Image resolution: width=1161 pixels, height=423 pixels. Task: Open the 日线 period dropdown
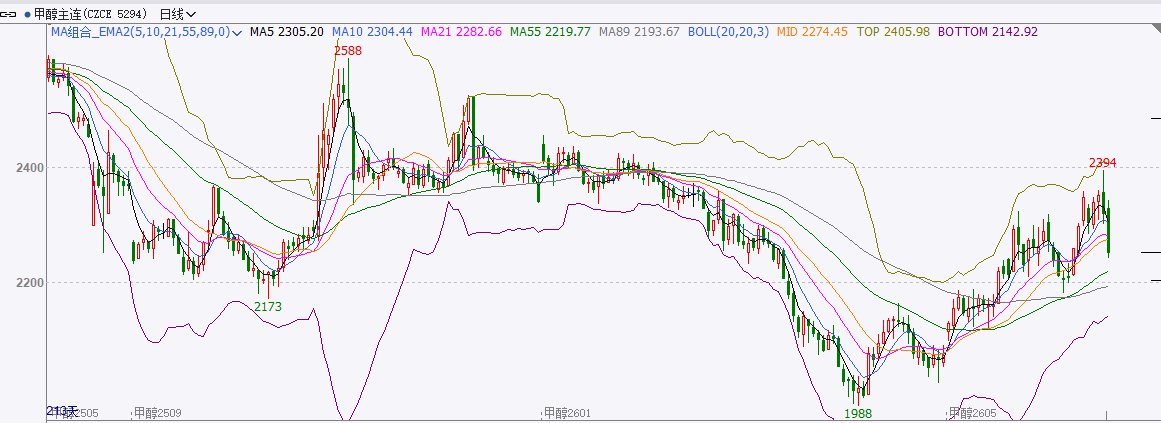pos(178,14)
